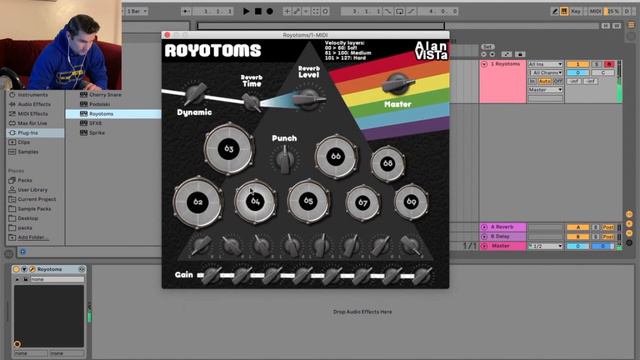
Task: Set track monitor to In
Action: [533, 81]
